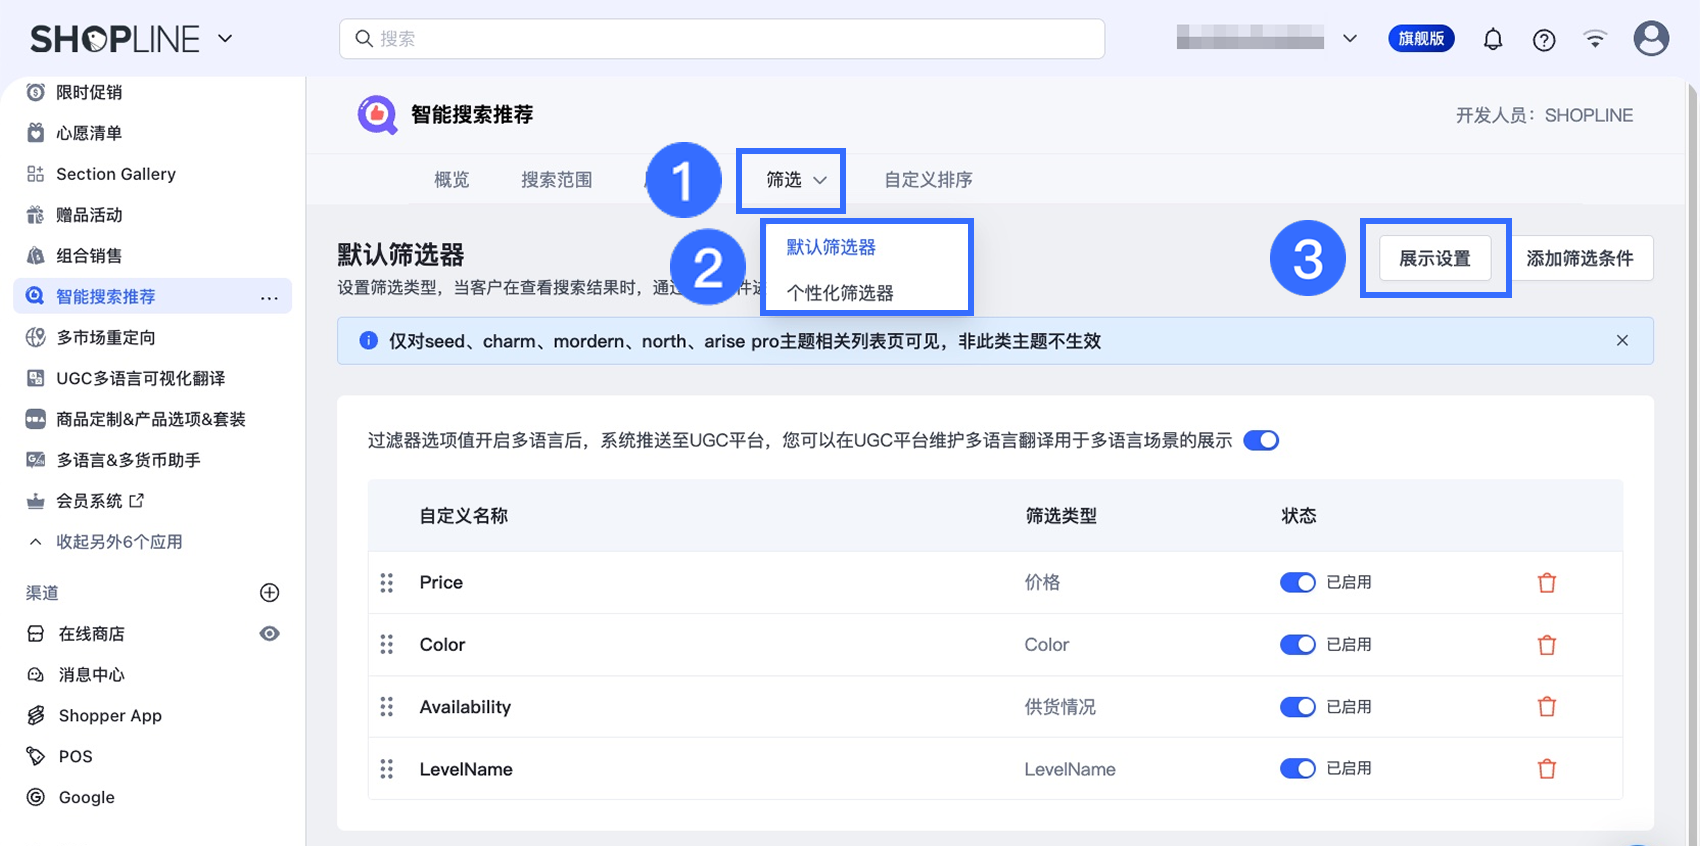Open the help question mark icon
The width and height of the screenshot is (1700, 846).
point(1544,40)
